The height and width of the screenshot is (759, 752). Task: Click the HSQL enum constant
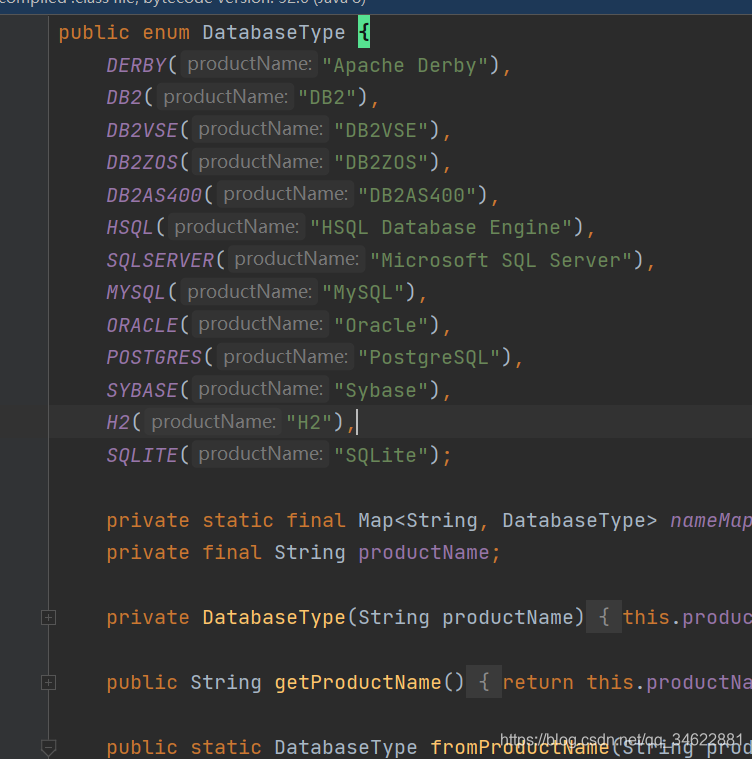[130, 228]
